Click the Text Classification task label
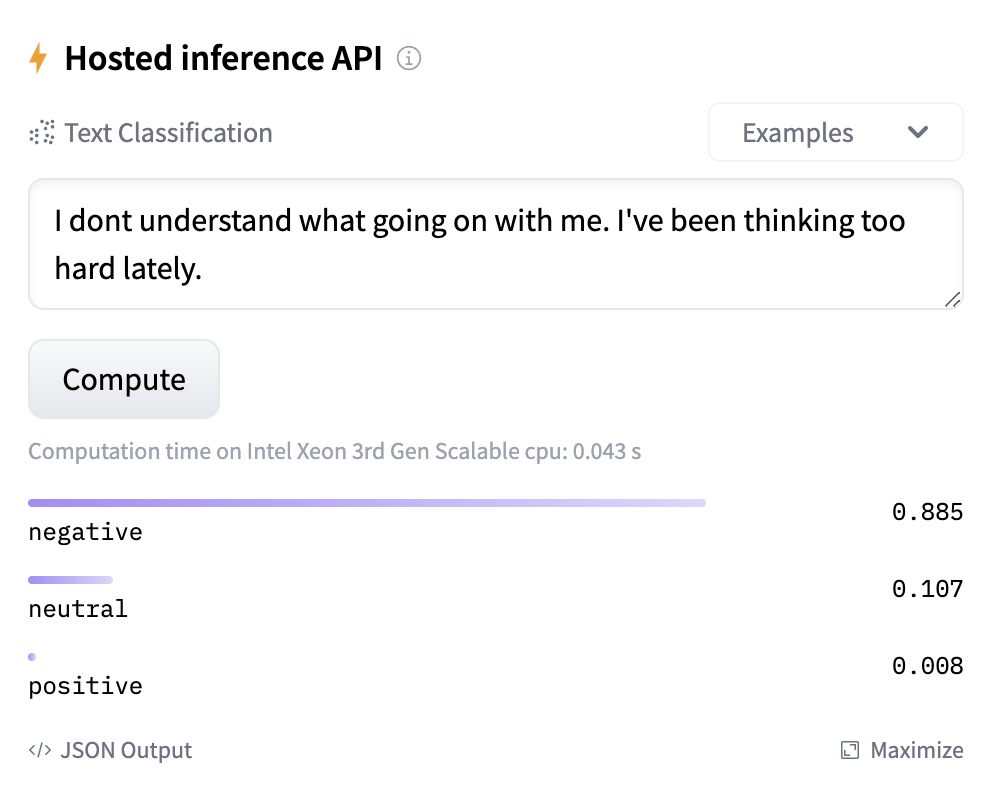986x810 pixels. (x=168, y=133)
